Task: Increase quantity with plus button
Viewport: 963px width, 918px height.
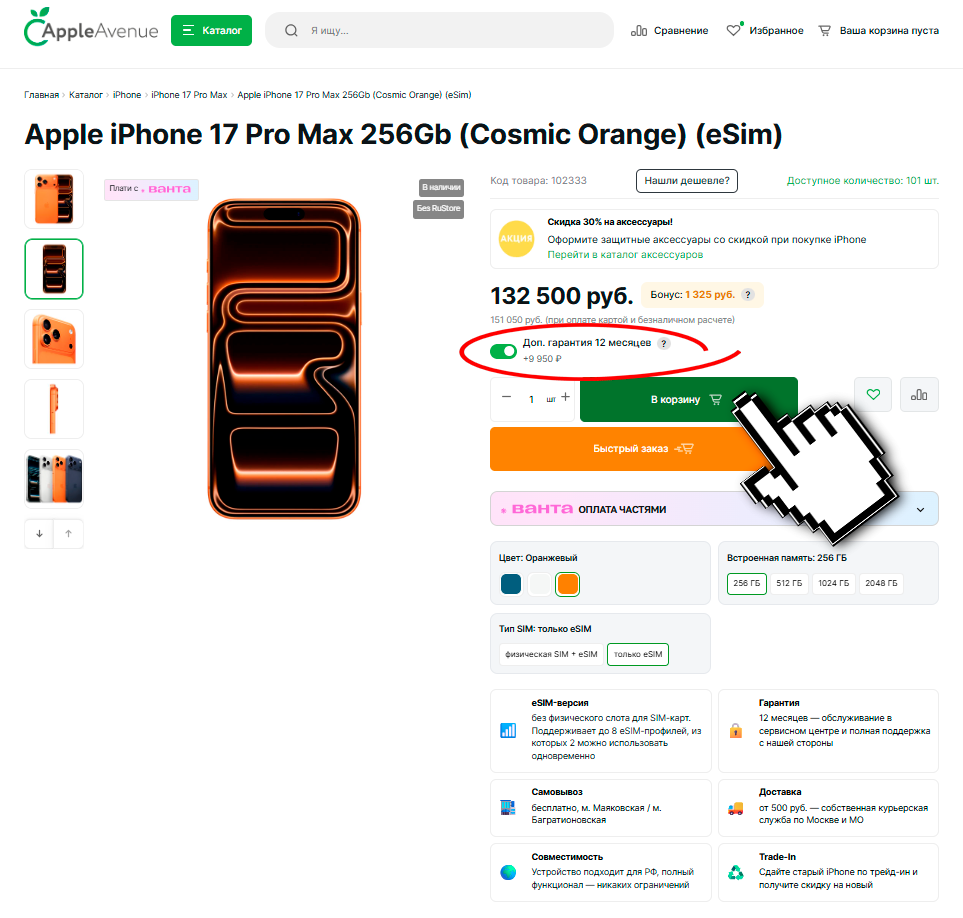Action: 565,397
